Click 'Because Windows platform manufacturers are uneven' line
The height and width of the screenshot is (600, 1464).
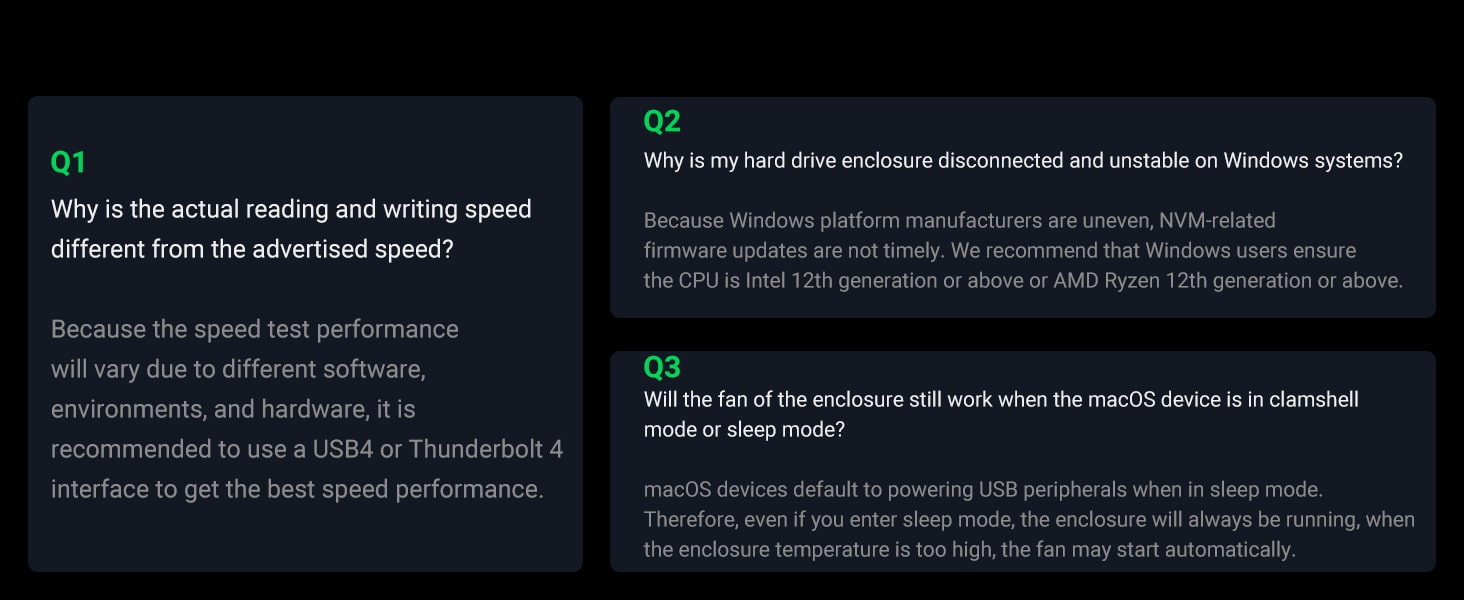click(960, 220)
